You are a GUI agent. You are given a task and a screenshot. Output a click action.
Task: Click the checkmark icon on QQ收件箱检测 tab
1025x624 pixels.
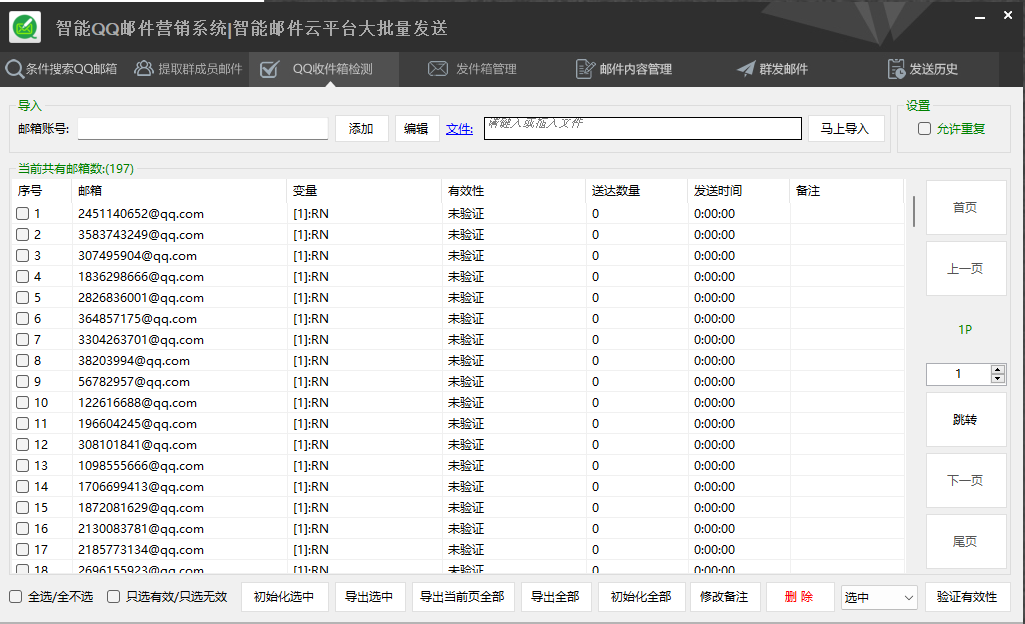pyautogui.click(x=269, y=69)
